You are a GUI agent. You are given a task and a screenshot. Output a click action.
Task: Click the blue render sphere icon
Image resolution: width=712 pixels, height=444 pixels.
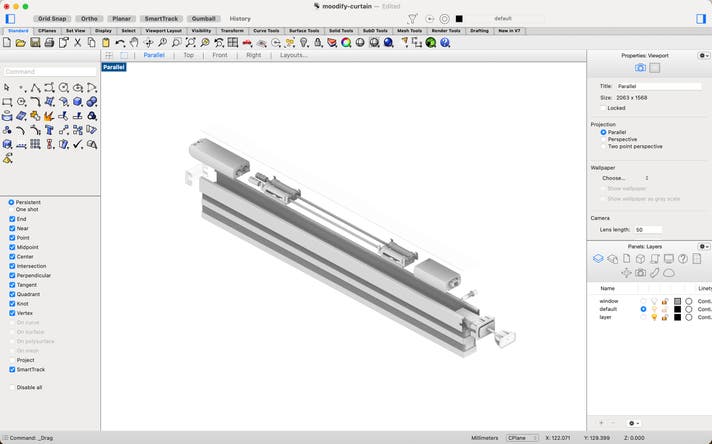pyautogui.click(x=388, y=43)
